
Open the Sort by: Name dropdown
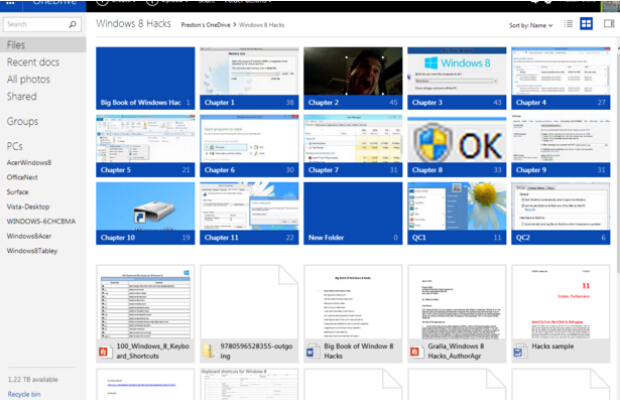click(531, 25)
